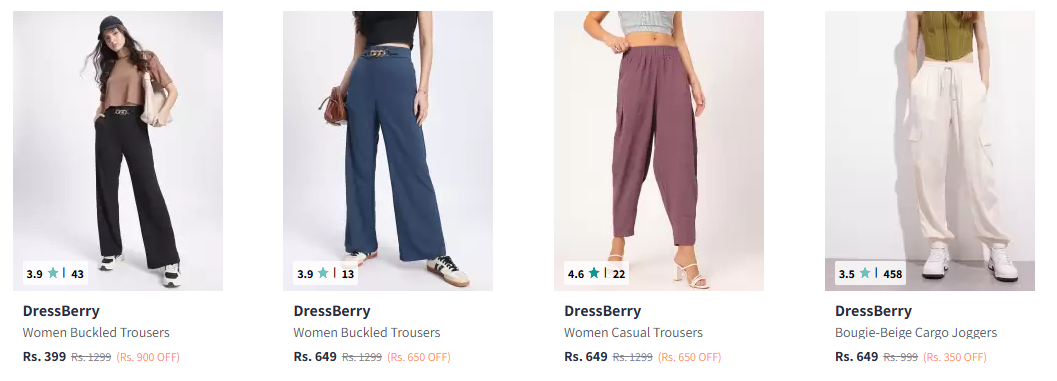Open the maroon casual trousers image

[659, 150]
